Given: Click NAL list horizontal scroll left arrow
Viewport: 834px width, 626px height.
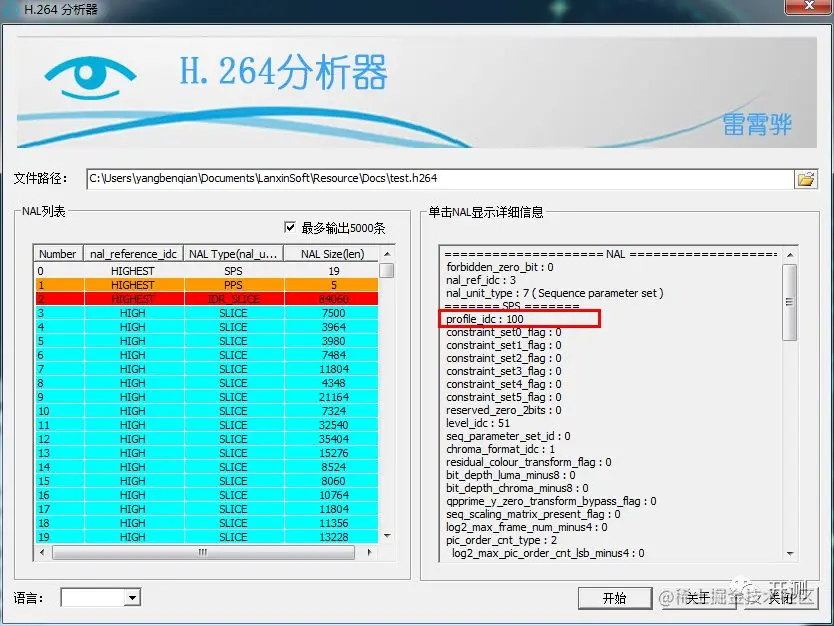Looking at the screenshot, I should 42,553.
